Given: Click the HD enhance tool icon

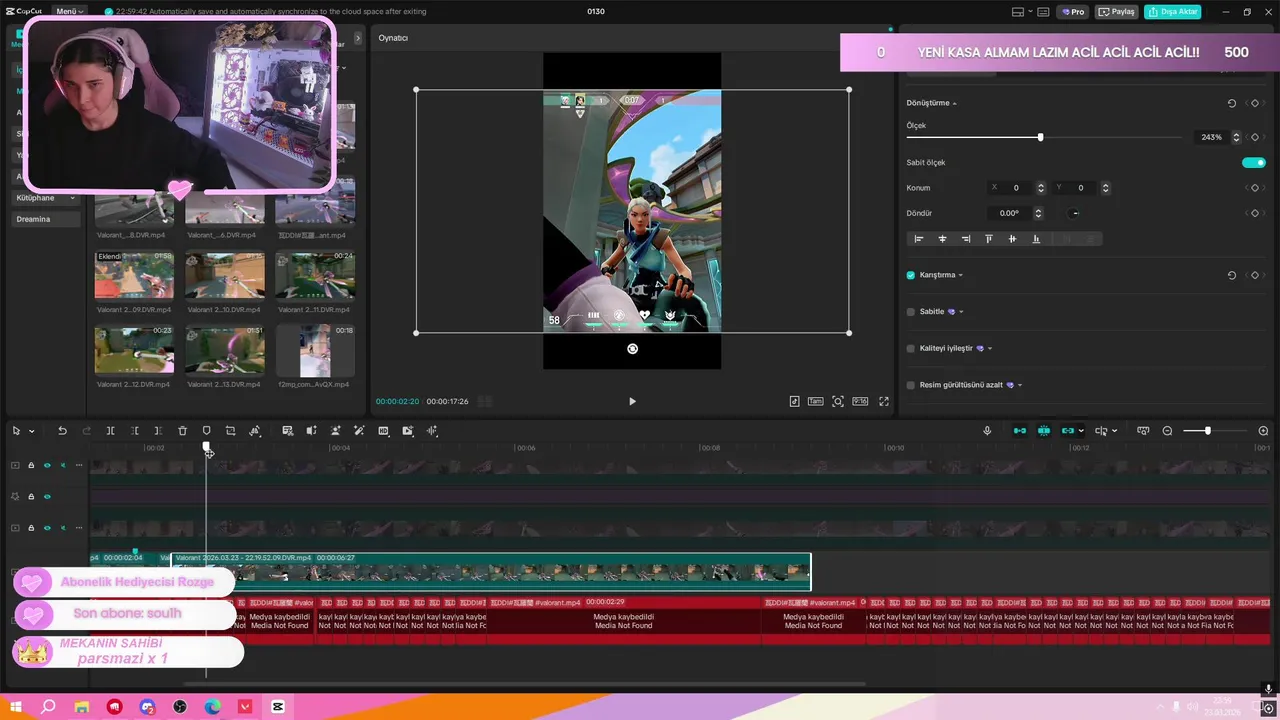Looking at the screenshot, I should (x=383, y=431).
